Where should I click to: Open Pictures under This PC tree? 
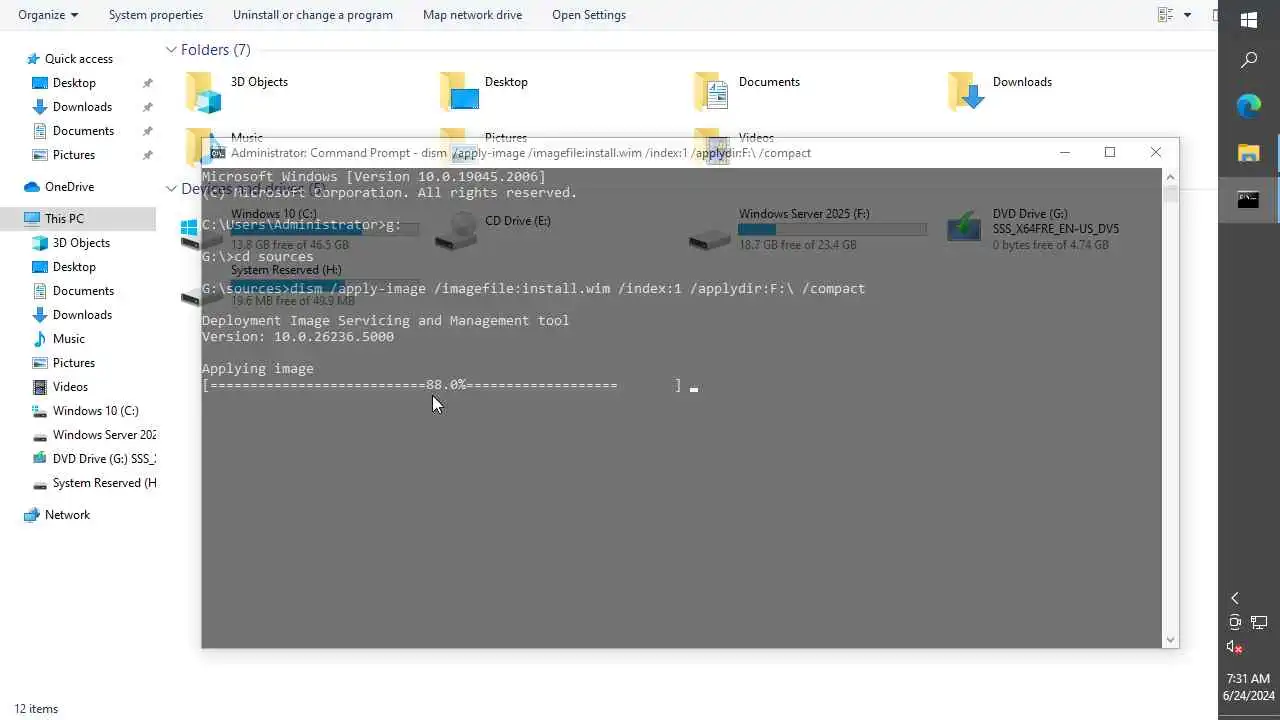[x=74, y=363]
